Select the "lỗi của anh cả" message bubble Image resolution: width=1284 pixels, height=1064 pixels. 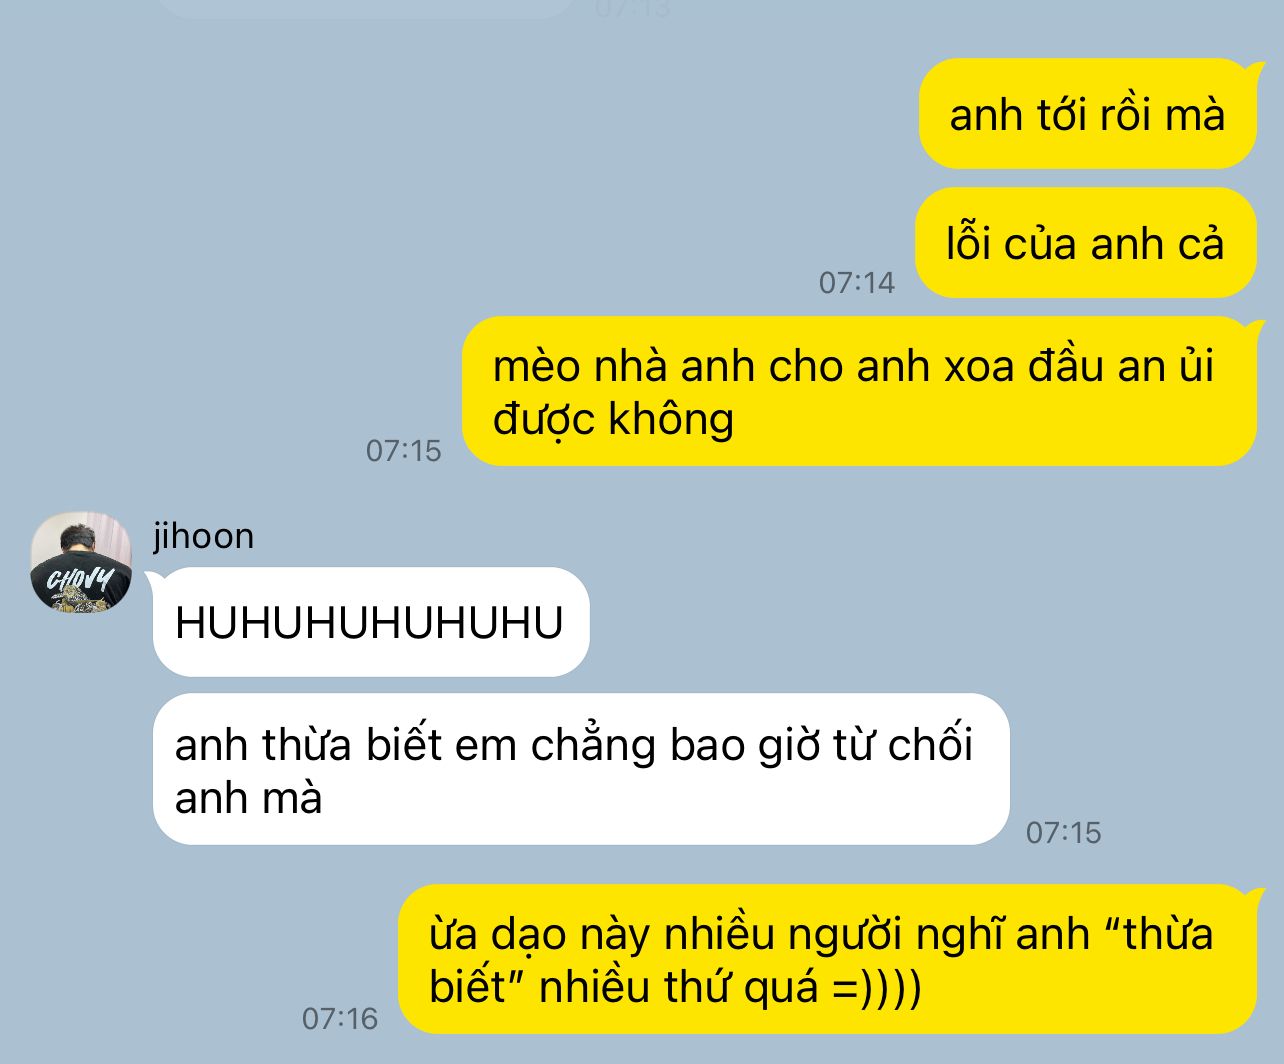coord(1085,243)
